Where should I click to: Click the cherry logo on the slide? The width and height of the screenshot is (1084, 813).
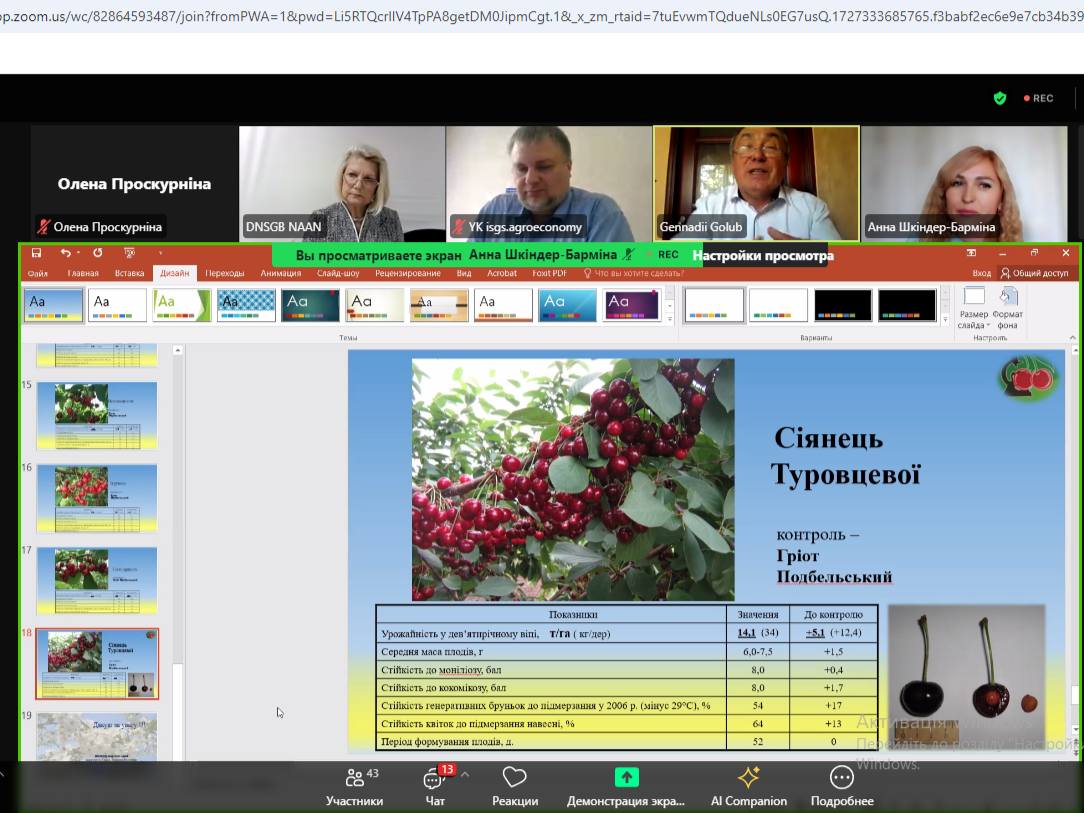(1028, 377)
